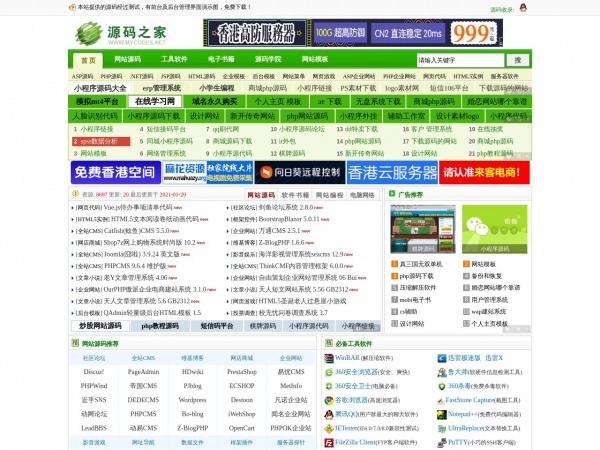Focus the 请输入关键字 search field
600x450 pixels.
coord(460,60)
